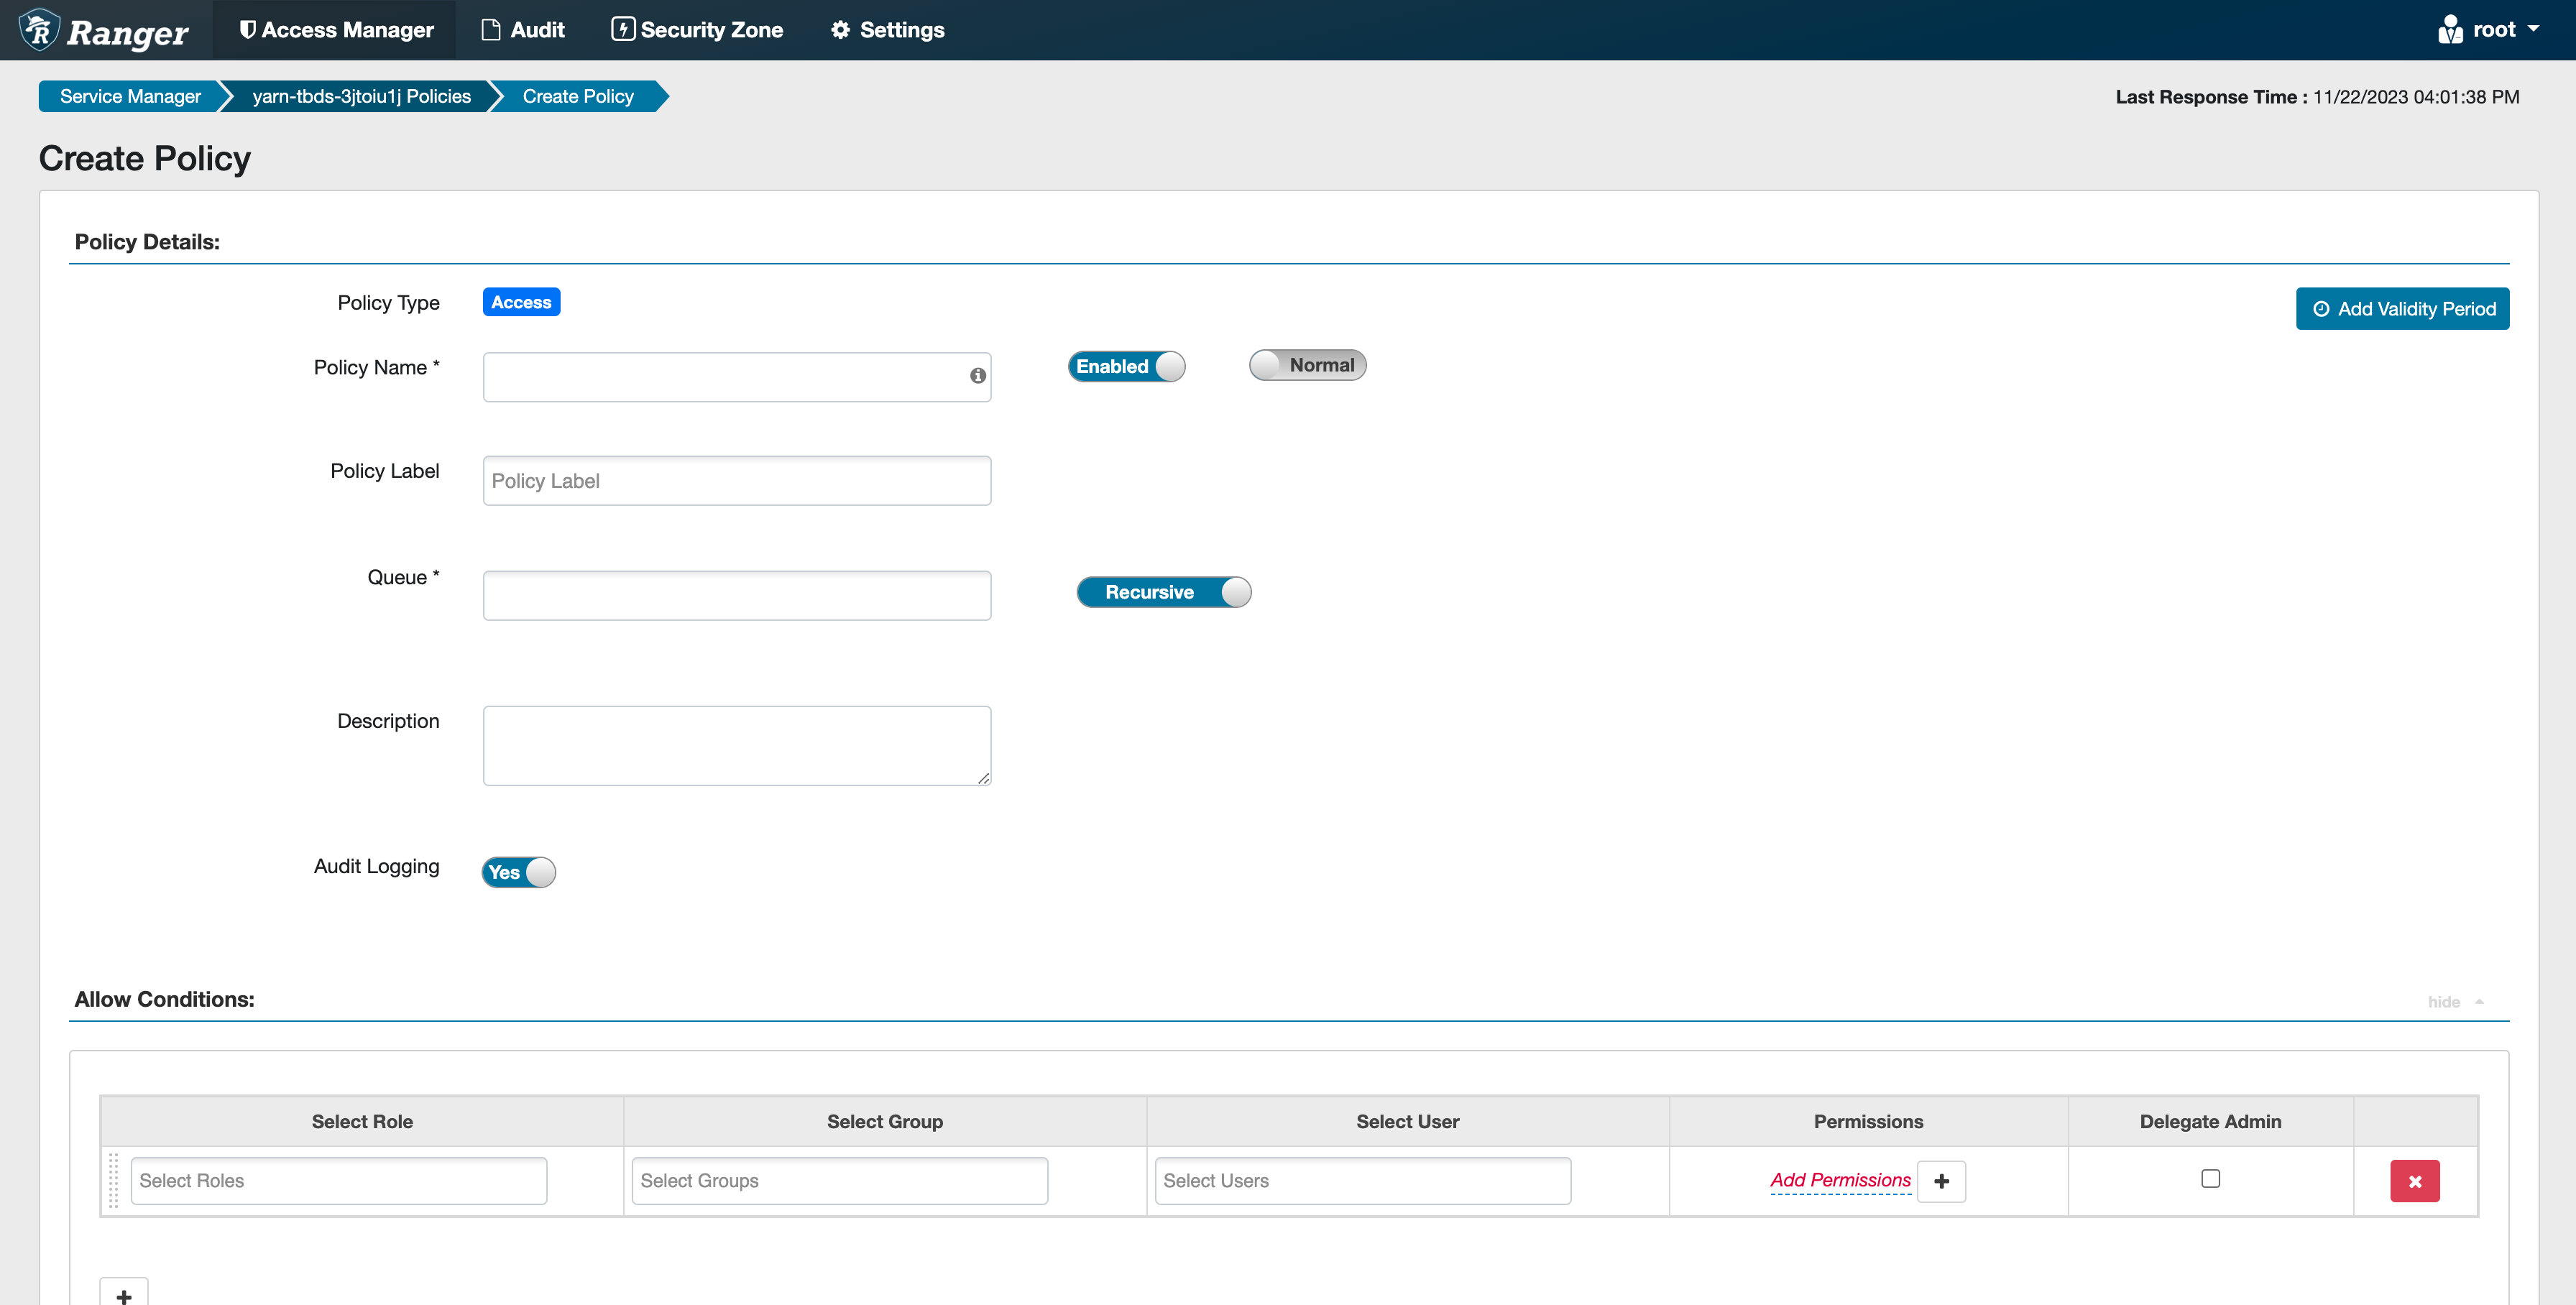Click the info icon in Policy Name field
This screenshot has width=2576, height=1305.
coord(977,376)
